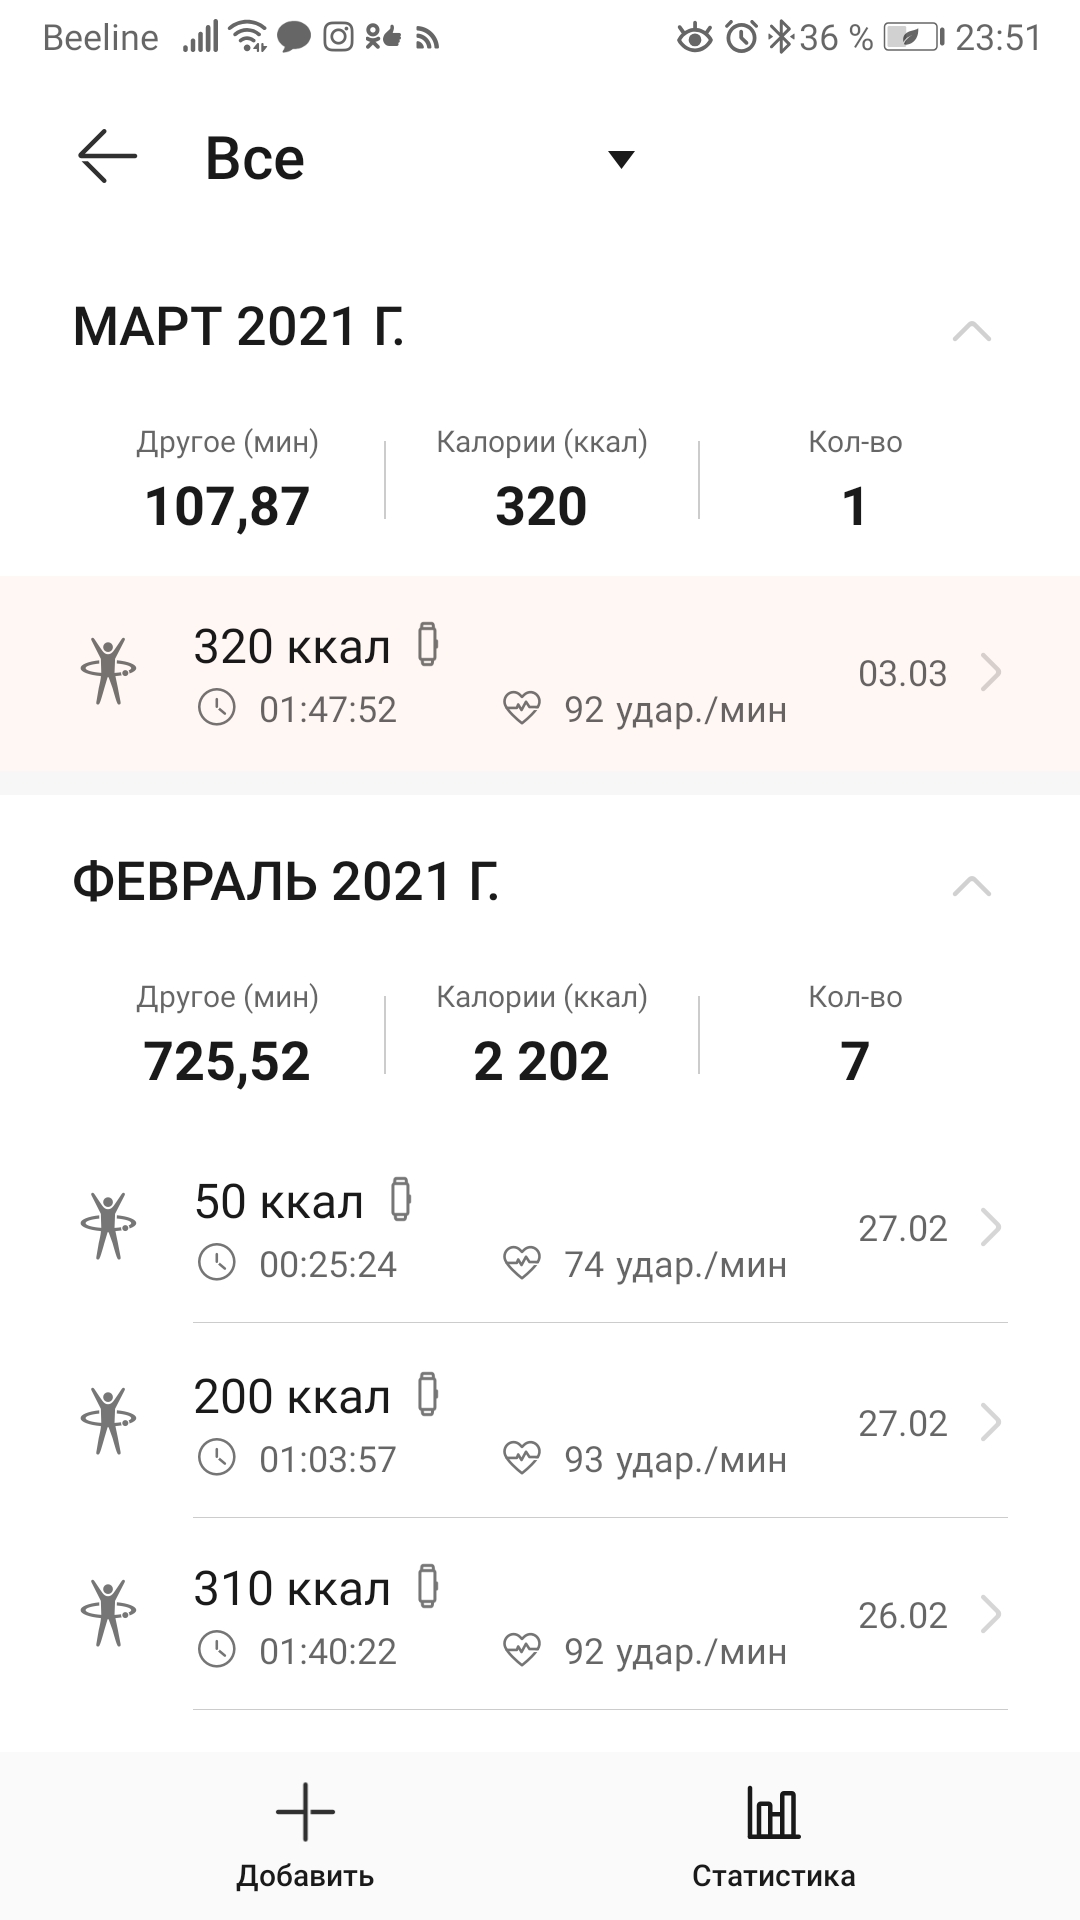Tap the band device icon beside 200 ккал
This screenshot has height=1920, width=1080.
[428, 1394]
